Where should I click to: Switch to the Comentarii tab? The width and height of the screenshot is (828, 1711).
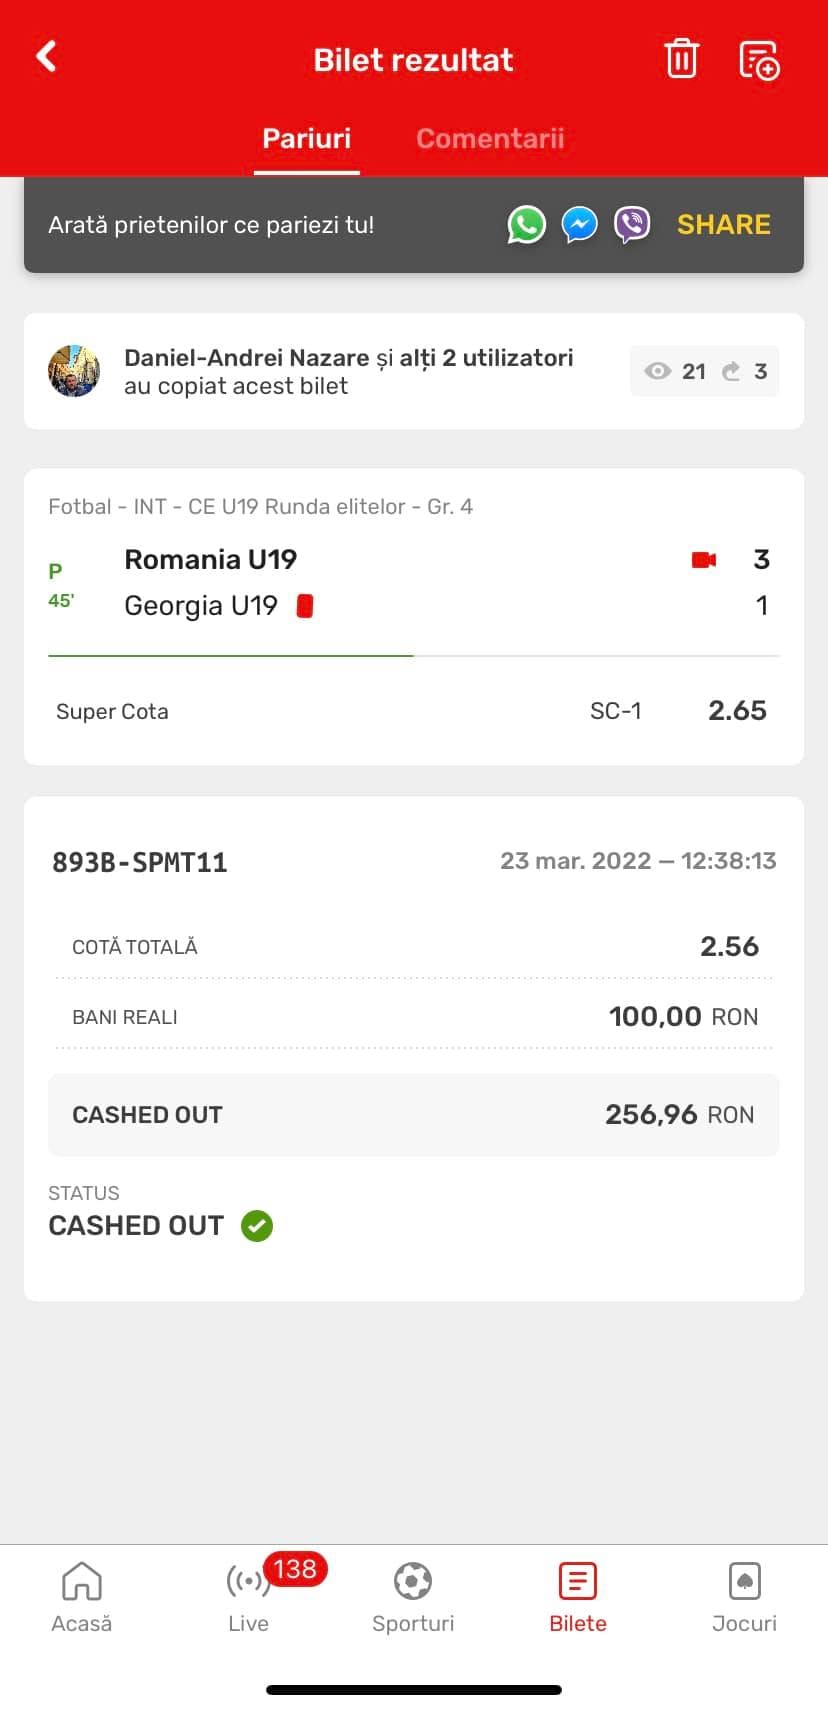[x=490, y=138]
